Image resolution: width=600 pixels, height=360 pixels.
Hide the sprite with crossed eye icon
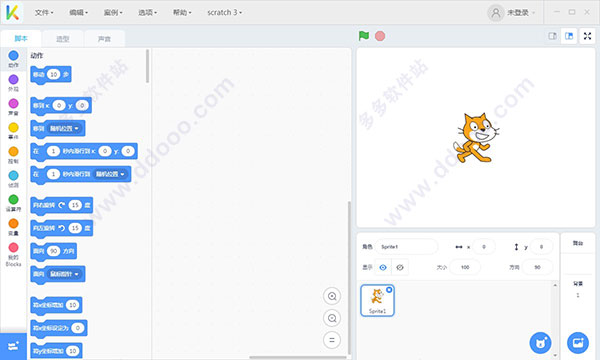tap(400, 267)
